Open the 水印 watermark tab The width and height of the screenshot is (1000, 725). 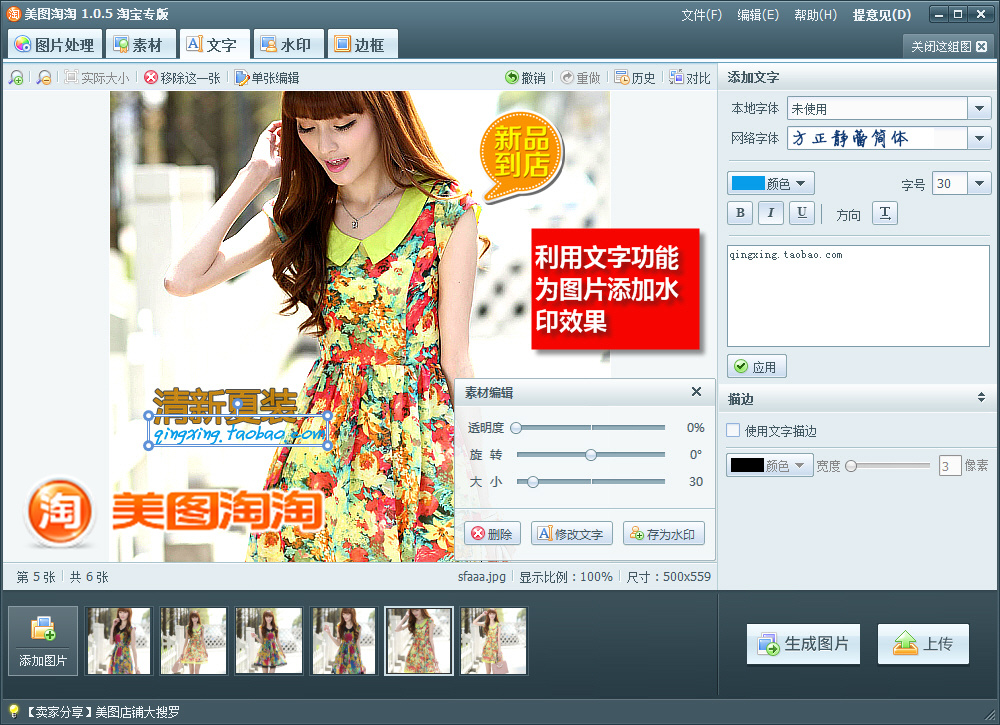tap(289, 45)
